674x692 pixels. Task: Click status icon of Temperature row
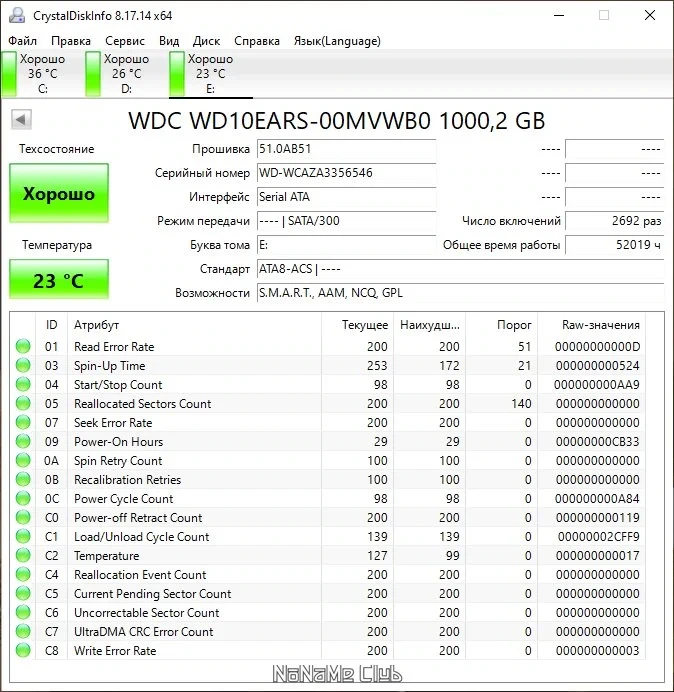tap(23, 555)
